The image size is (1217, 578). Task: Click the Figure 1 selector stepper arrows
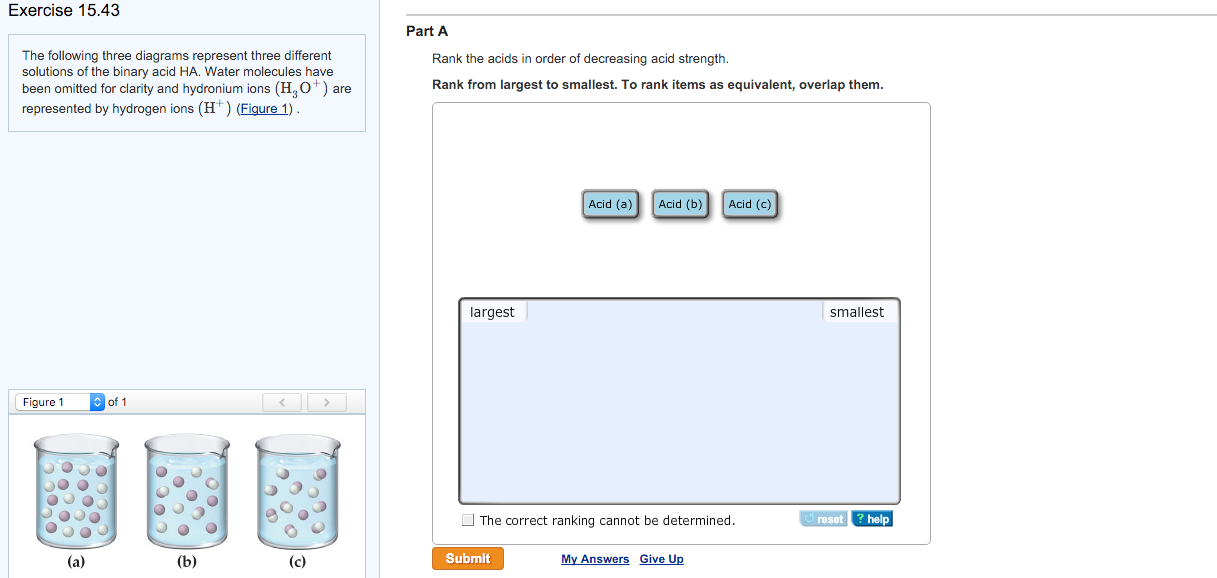pyautogui.click(x=97, y=401)
